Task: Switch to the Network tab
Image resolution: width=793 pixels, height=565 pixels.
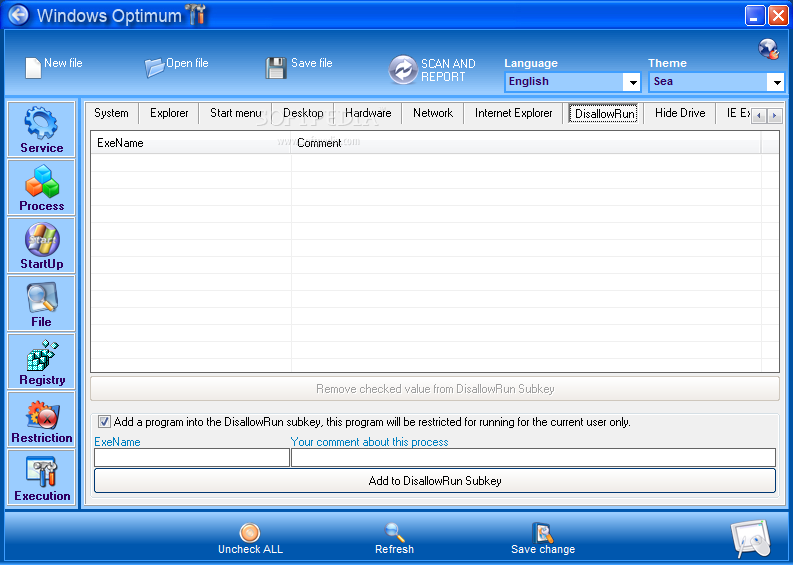Action: [x=432, y=113]
